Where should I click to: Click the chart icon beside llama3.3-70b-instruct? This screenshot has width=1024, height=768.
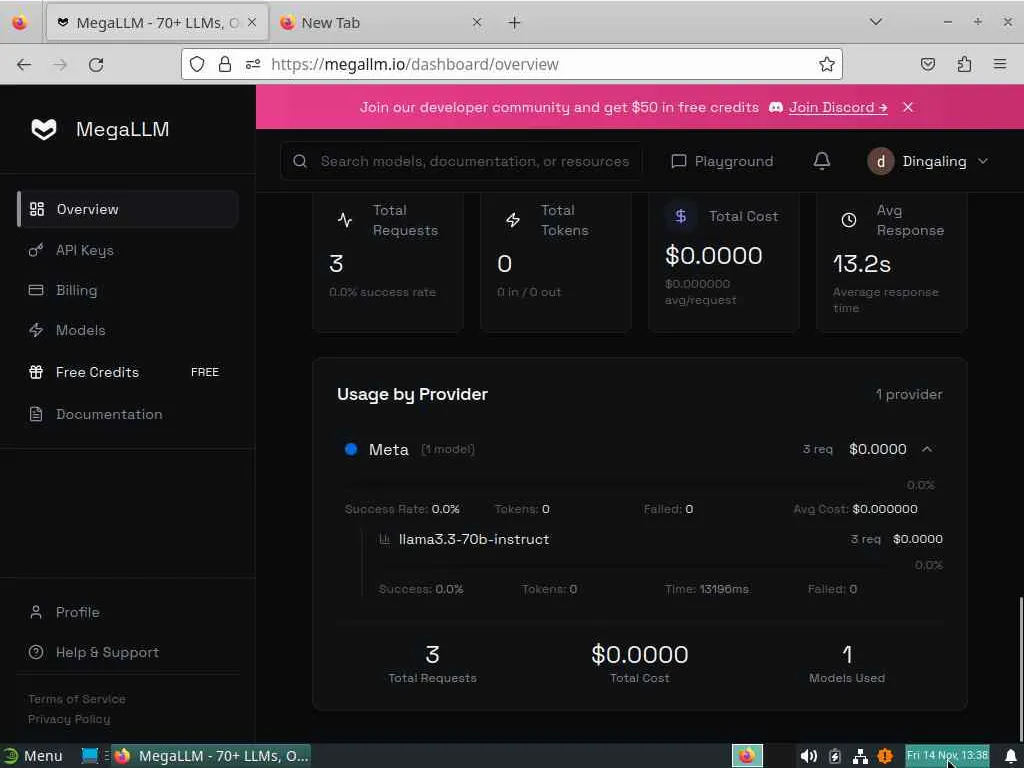coord(384,539)
